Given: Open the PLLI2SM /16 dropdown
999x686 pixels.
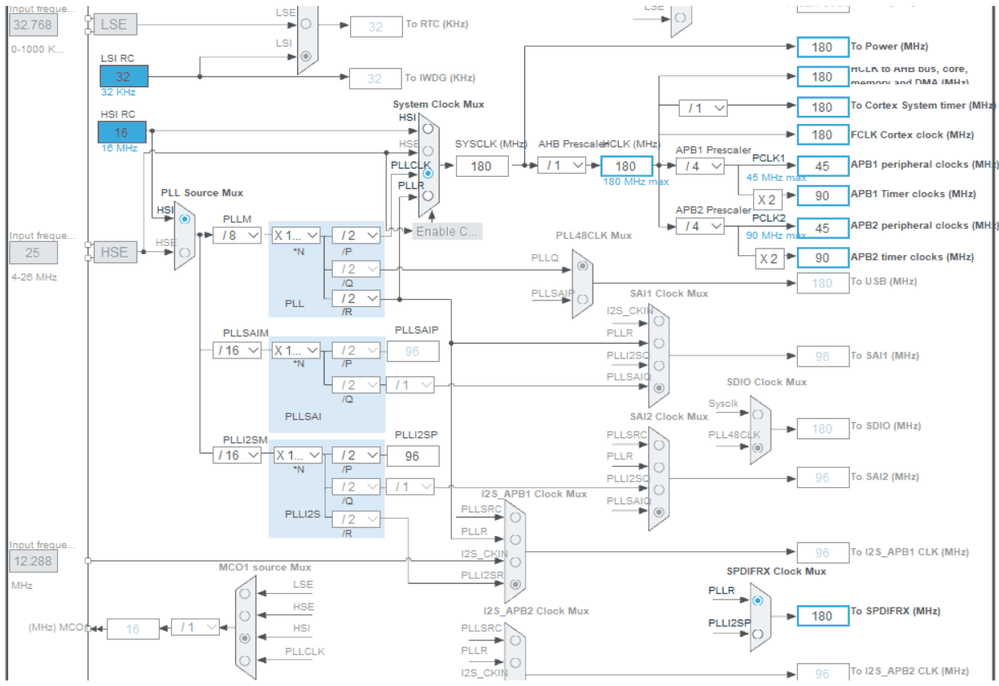Looking at the screenshot, I should tap(237, 455).
